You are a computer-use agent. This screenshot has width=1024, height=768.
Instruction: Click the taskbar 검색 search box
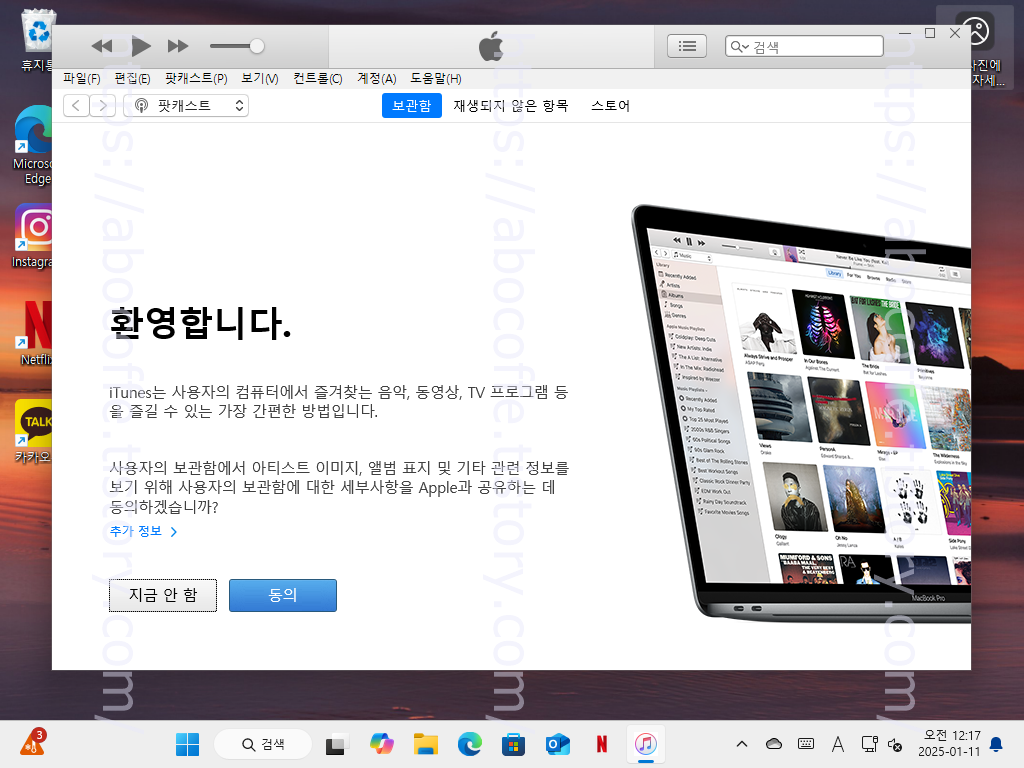click(x=263, y=744)
